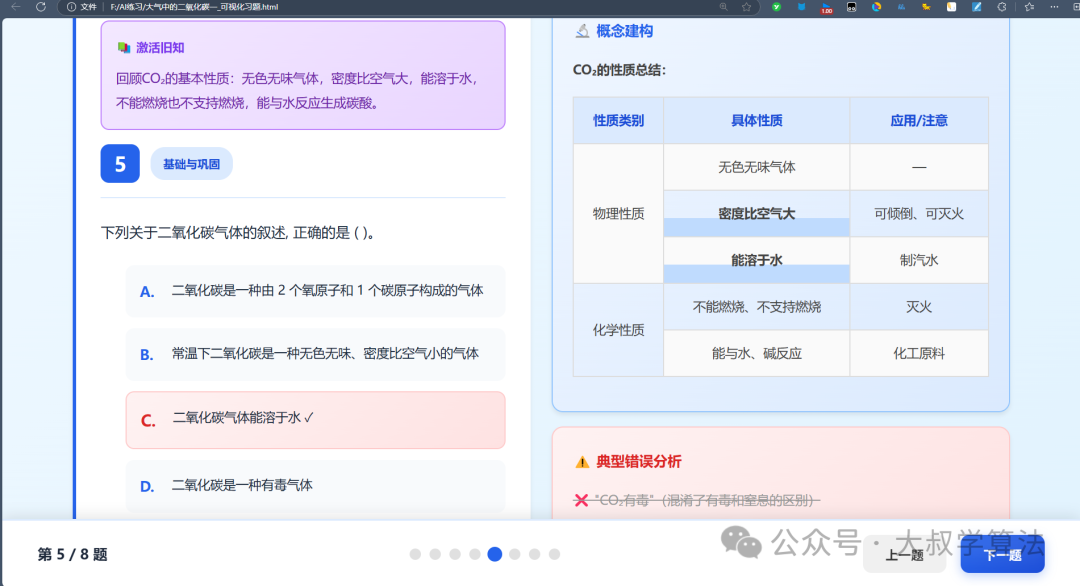Click the seventh pagination dot
Screen dimensions: 1080x586
[535, 553]
